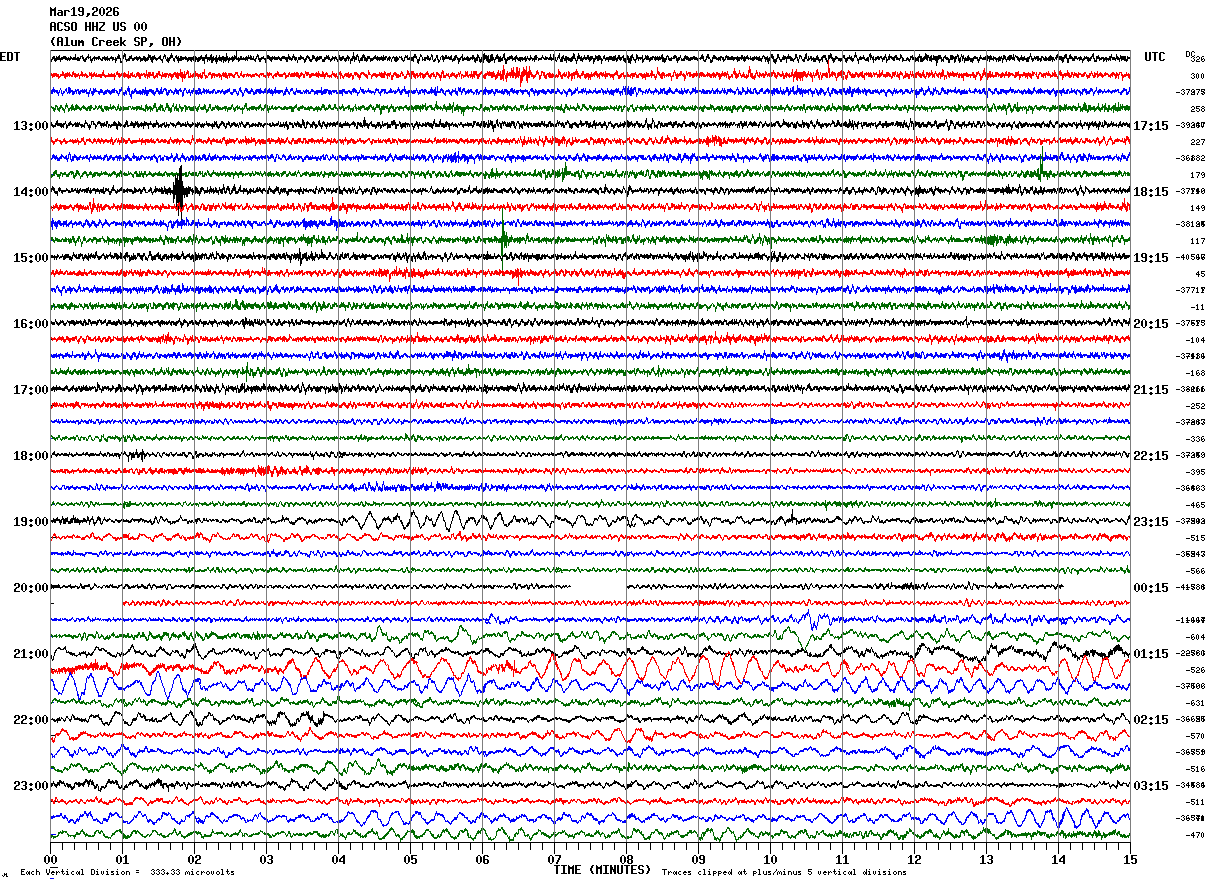Click the 03:15 UTC row label
The image size is (1210, 886).
[x=1151, y=786]
